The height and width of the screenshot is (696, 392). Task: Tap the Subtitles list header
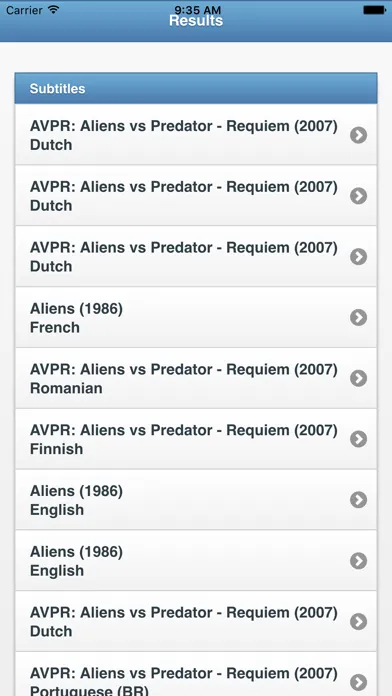[196, 88]
